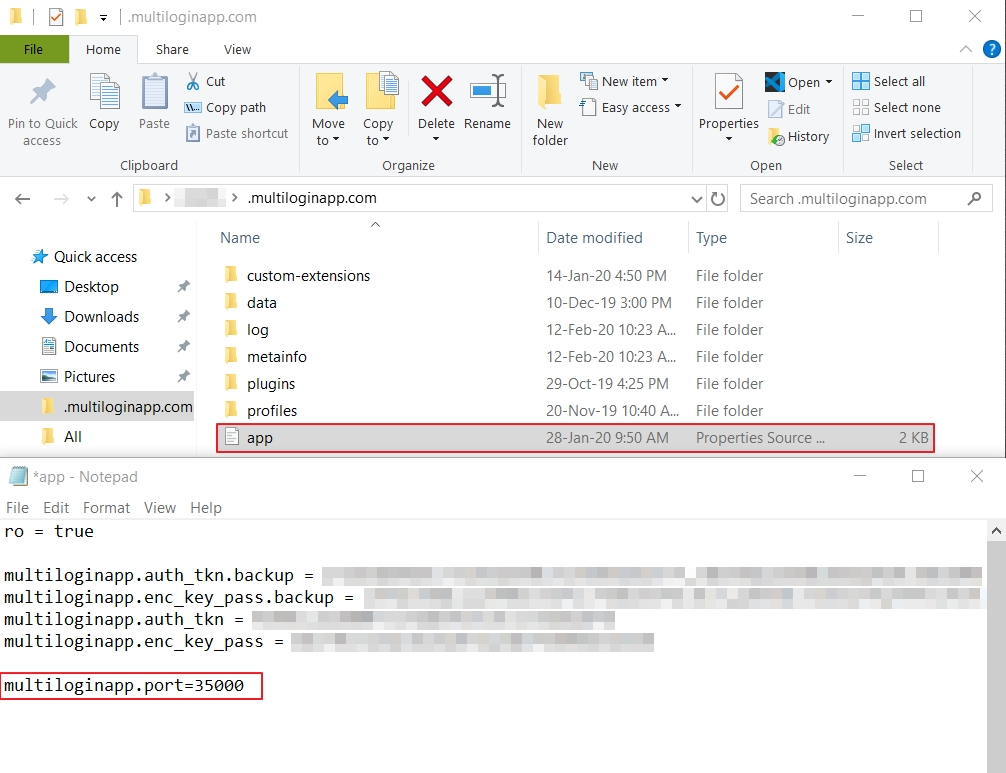Click the Paste clipboard icon

point(154,92)
